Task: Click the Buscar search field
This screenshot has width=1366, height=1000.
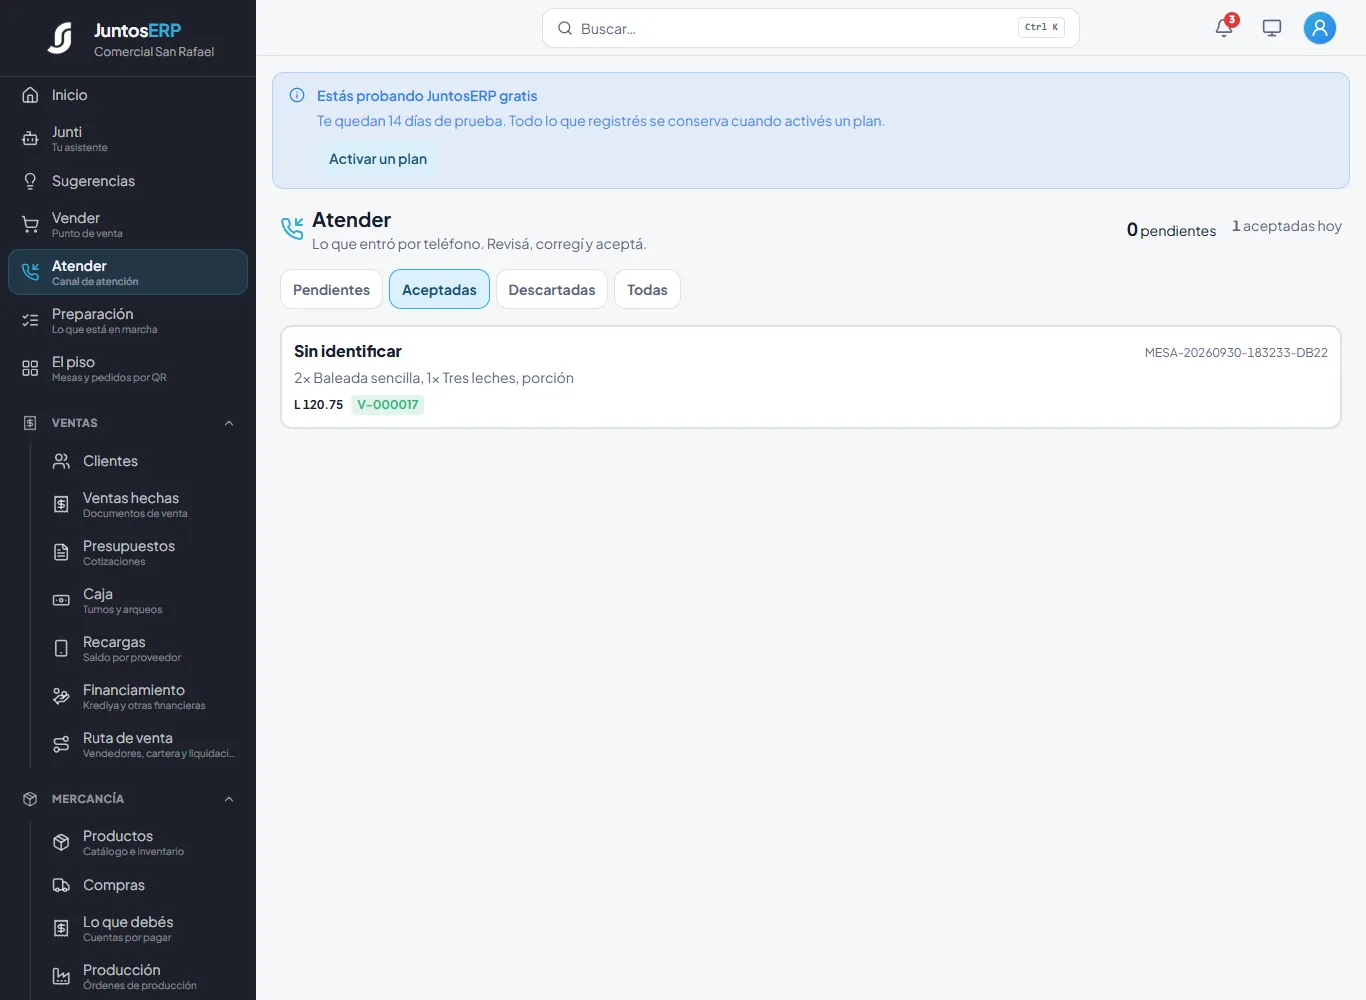Action: (810, 28)
